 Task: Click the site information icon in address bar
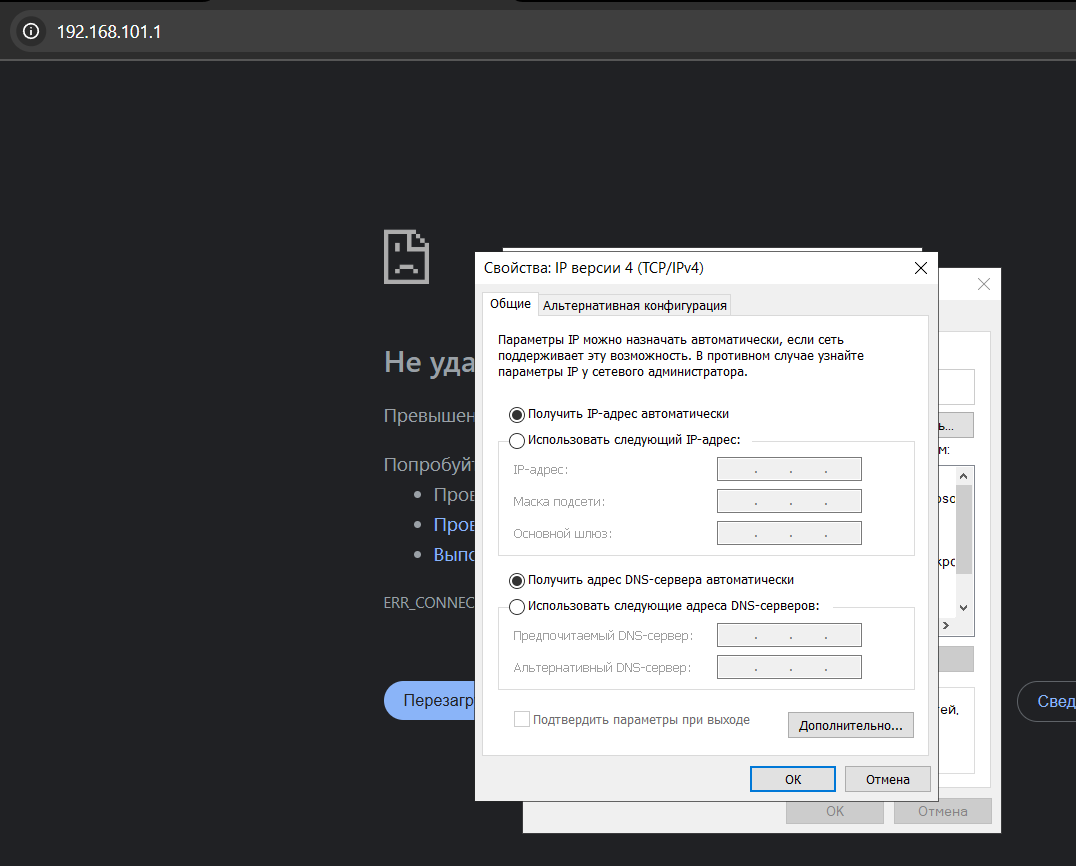tap(31, 32)
